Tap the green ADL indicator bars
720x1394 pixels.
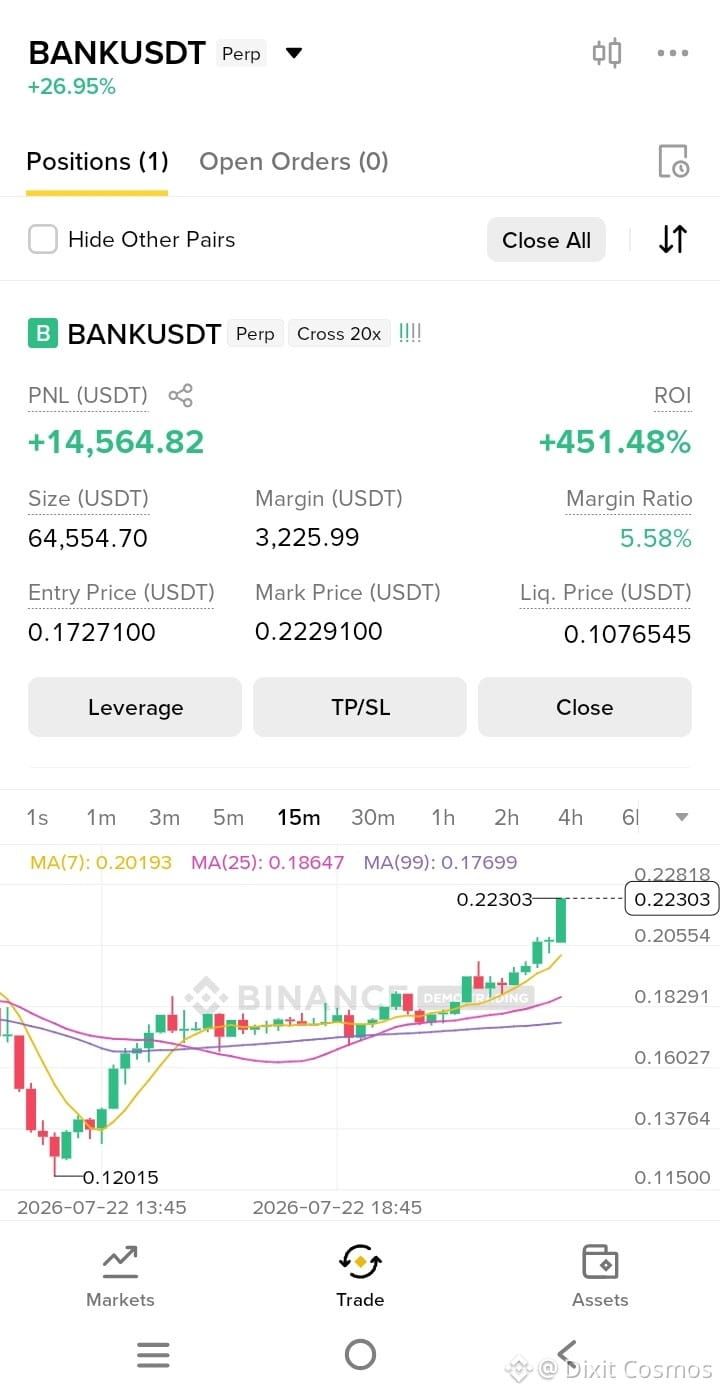[410, 333]
